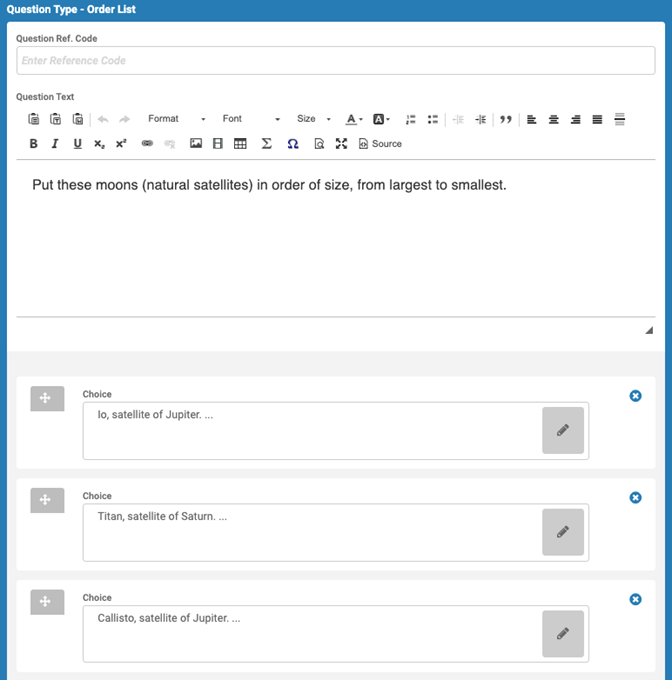Open the Font dropdown
The width and height of the screenshot is (672, 680).
[251, 119]
